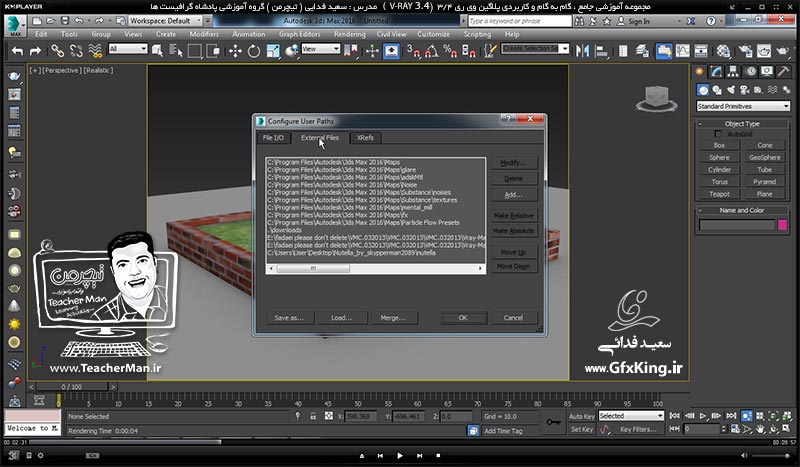Switch to the Motion command panel tab
Screen dimensions: 800x467
pyautogui.click(x=751, y=72)
